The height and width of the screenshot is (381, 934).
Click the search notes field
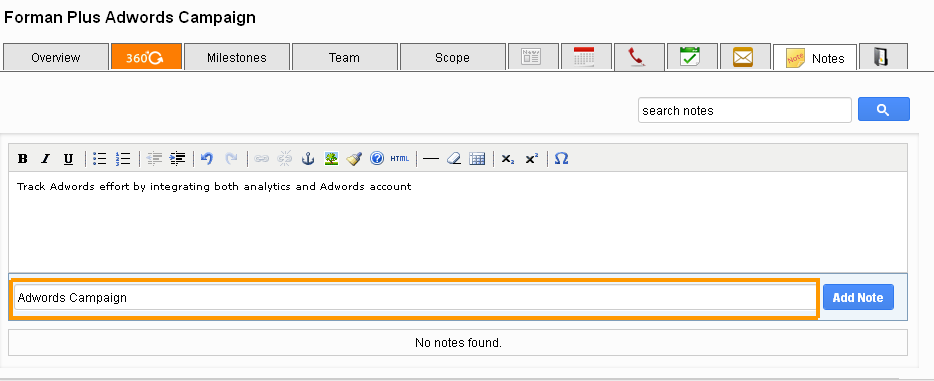(745, 110)
